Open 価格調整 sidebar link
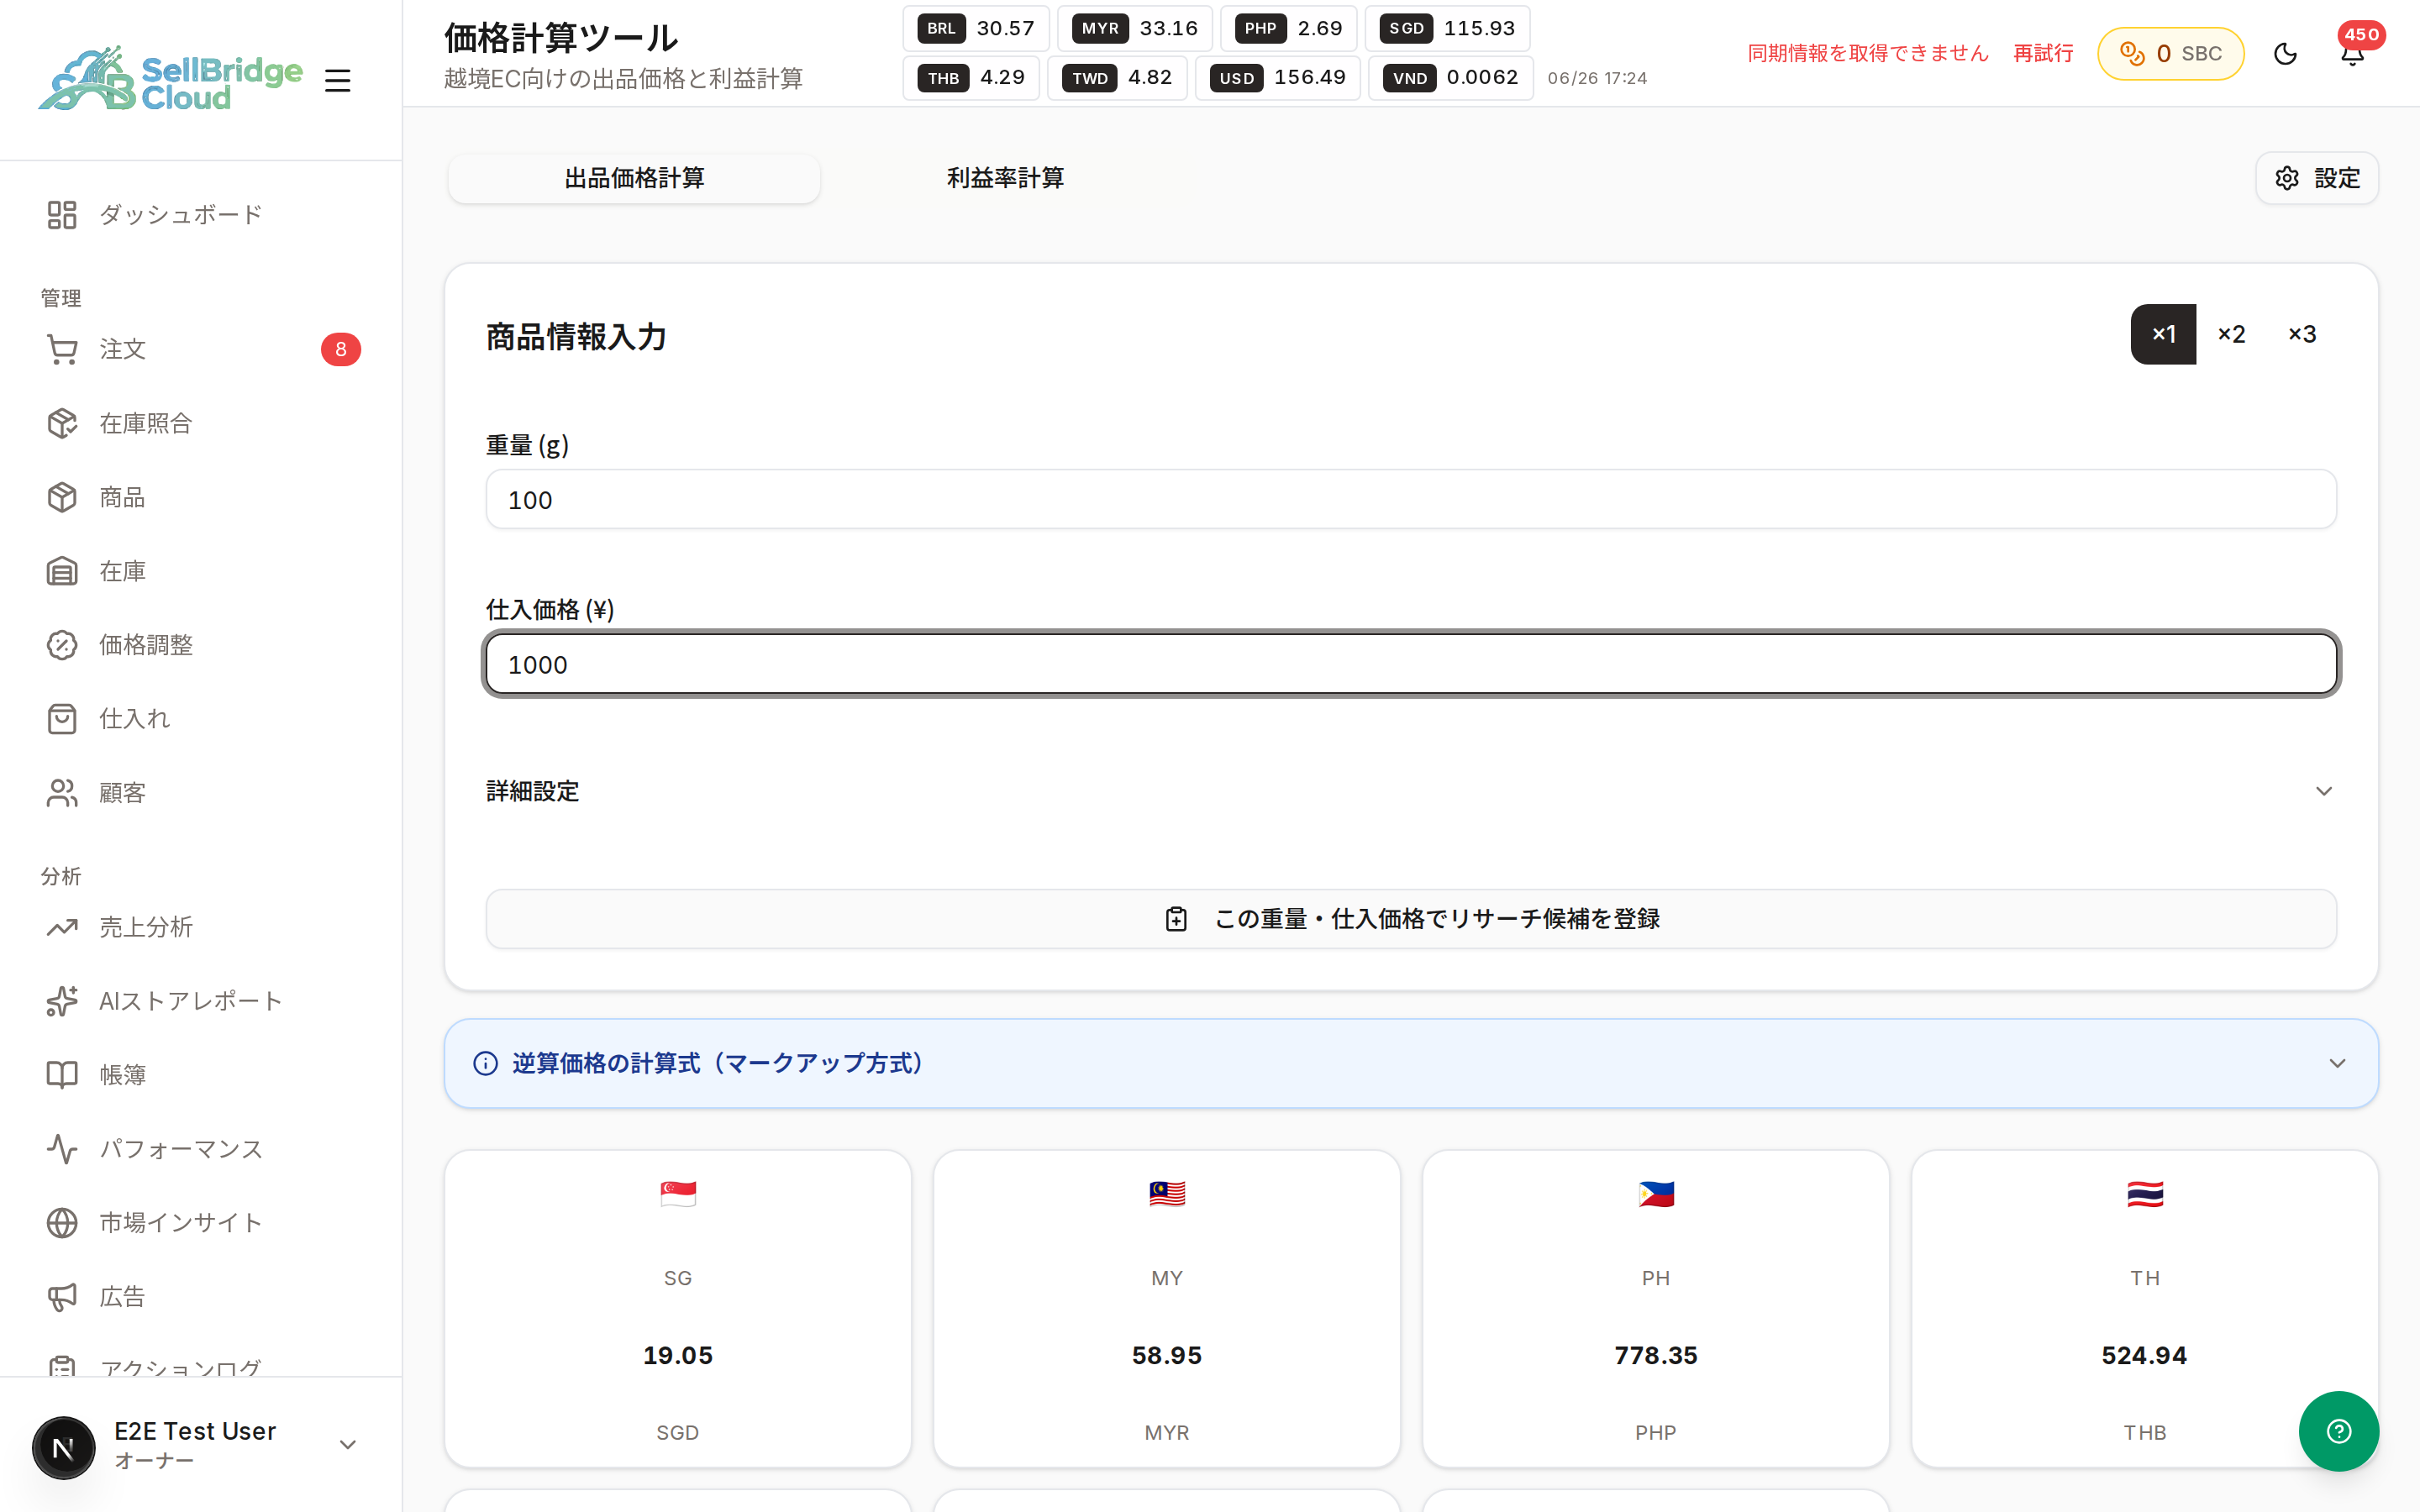This screenshot has width=2420, height=1512. pos(200,645)
